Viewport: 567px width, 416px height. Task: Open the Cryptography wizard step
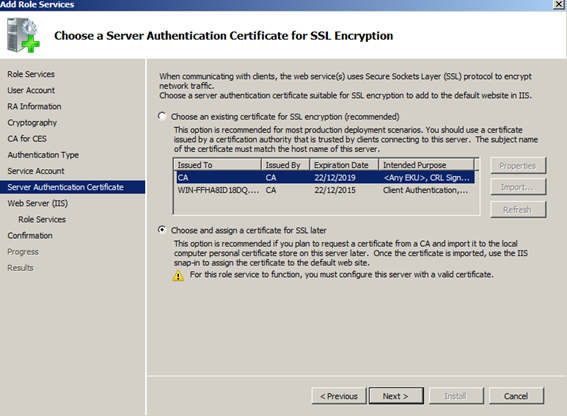pos(32,123)
